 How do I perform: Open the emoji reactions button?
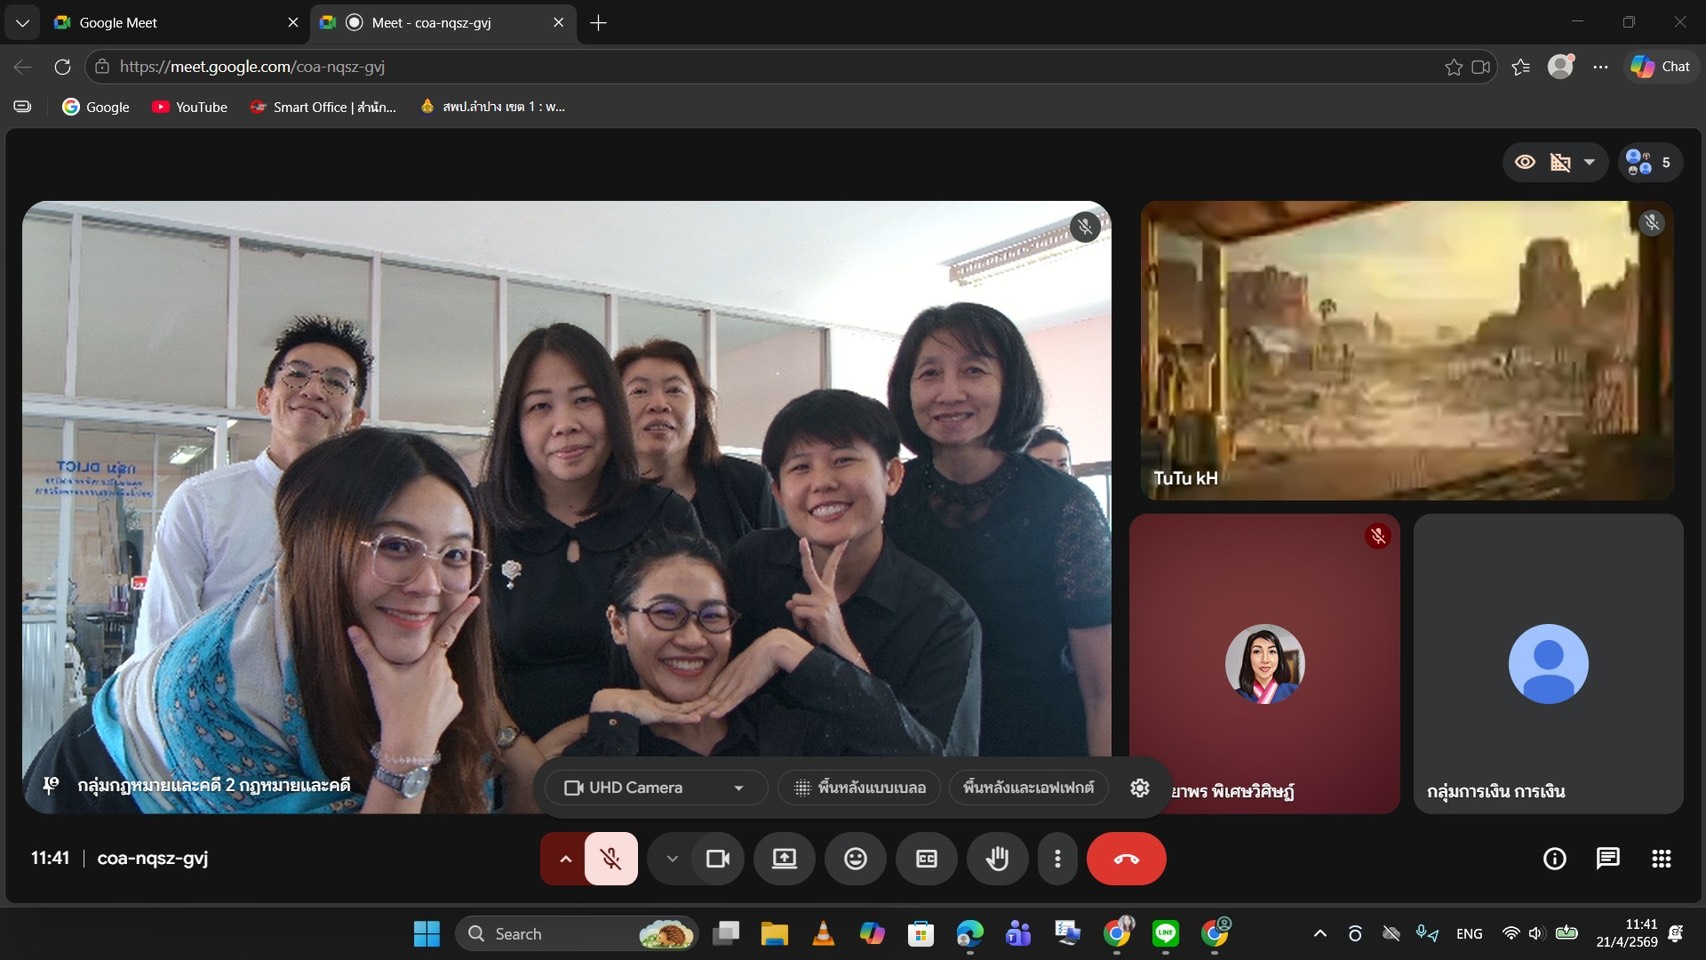pos(855,859)
